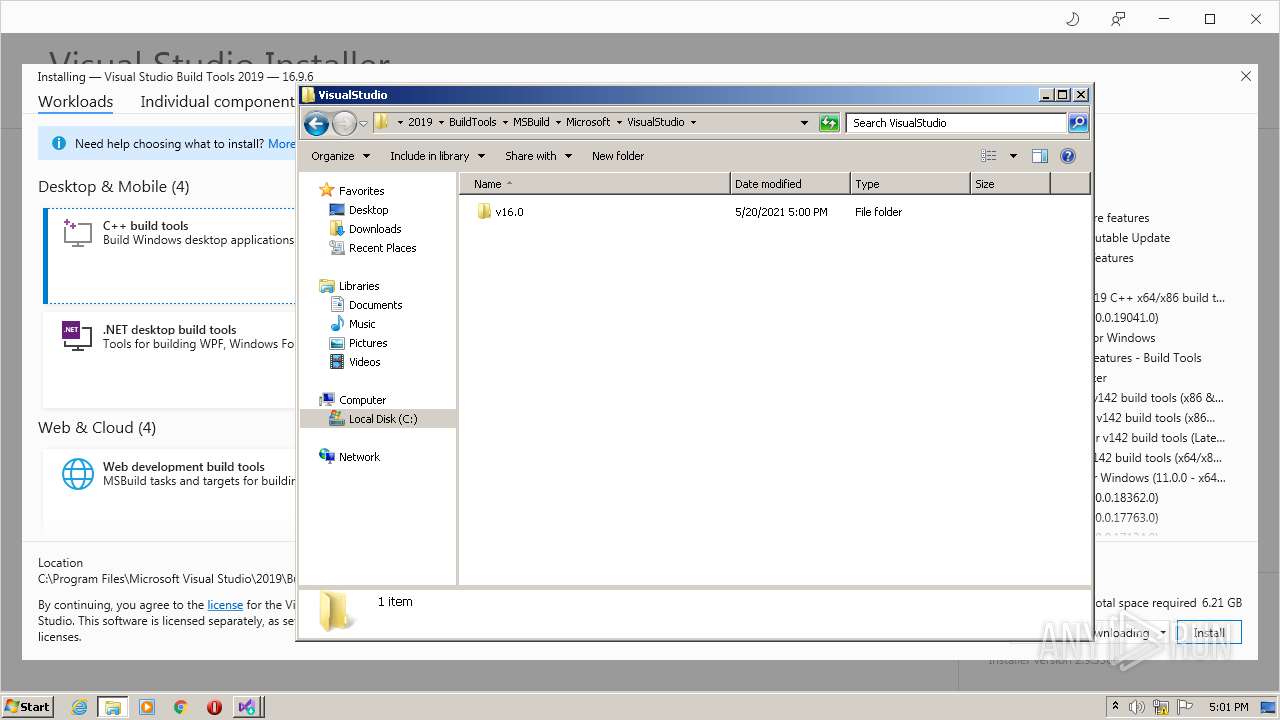
Task: Open Favorites in navigation pane
Action: 361,191
